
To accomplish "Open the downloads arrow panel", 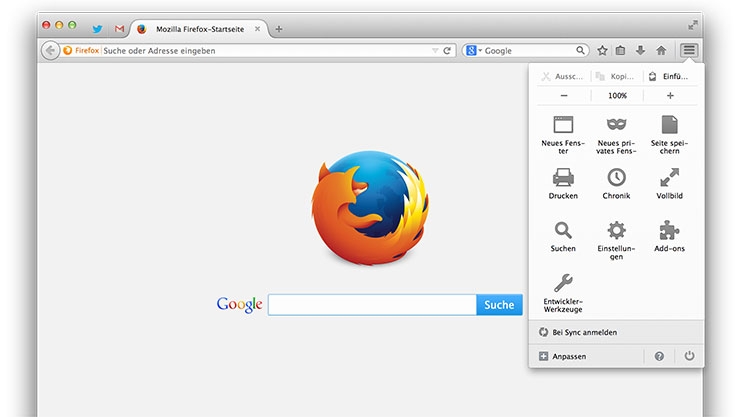I will click(640, 50).
